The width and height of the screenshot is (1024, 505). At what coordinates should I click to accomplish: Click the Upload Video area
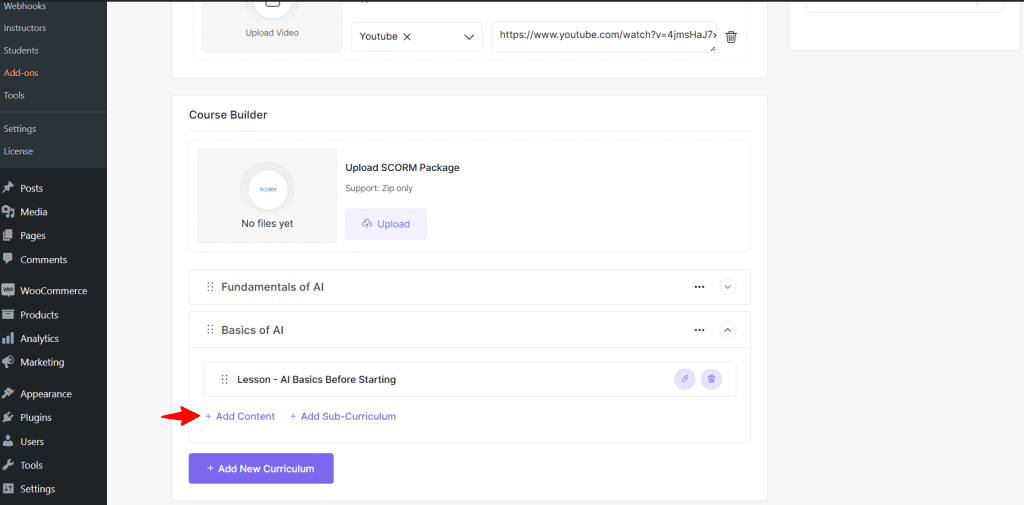[272, 25]
